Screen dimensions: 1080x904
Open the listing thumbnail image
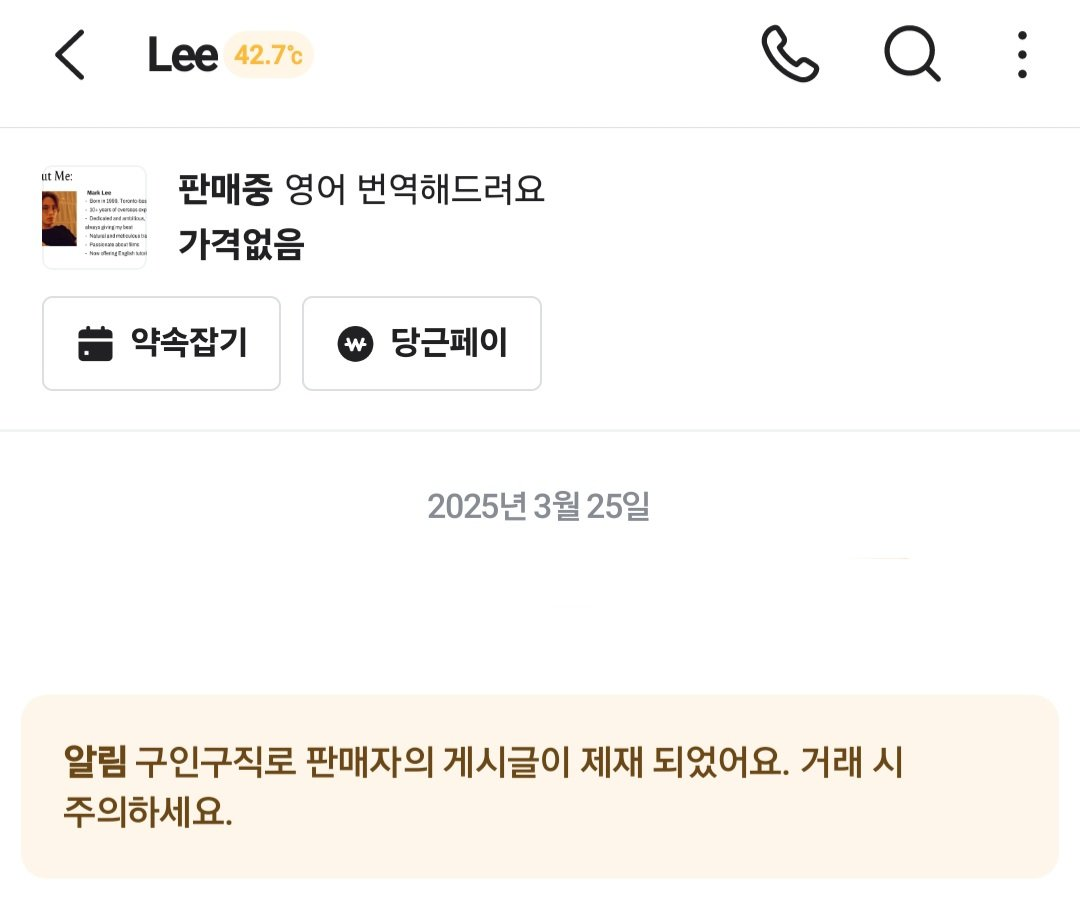pos(95,217)
